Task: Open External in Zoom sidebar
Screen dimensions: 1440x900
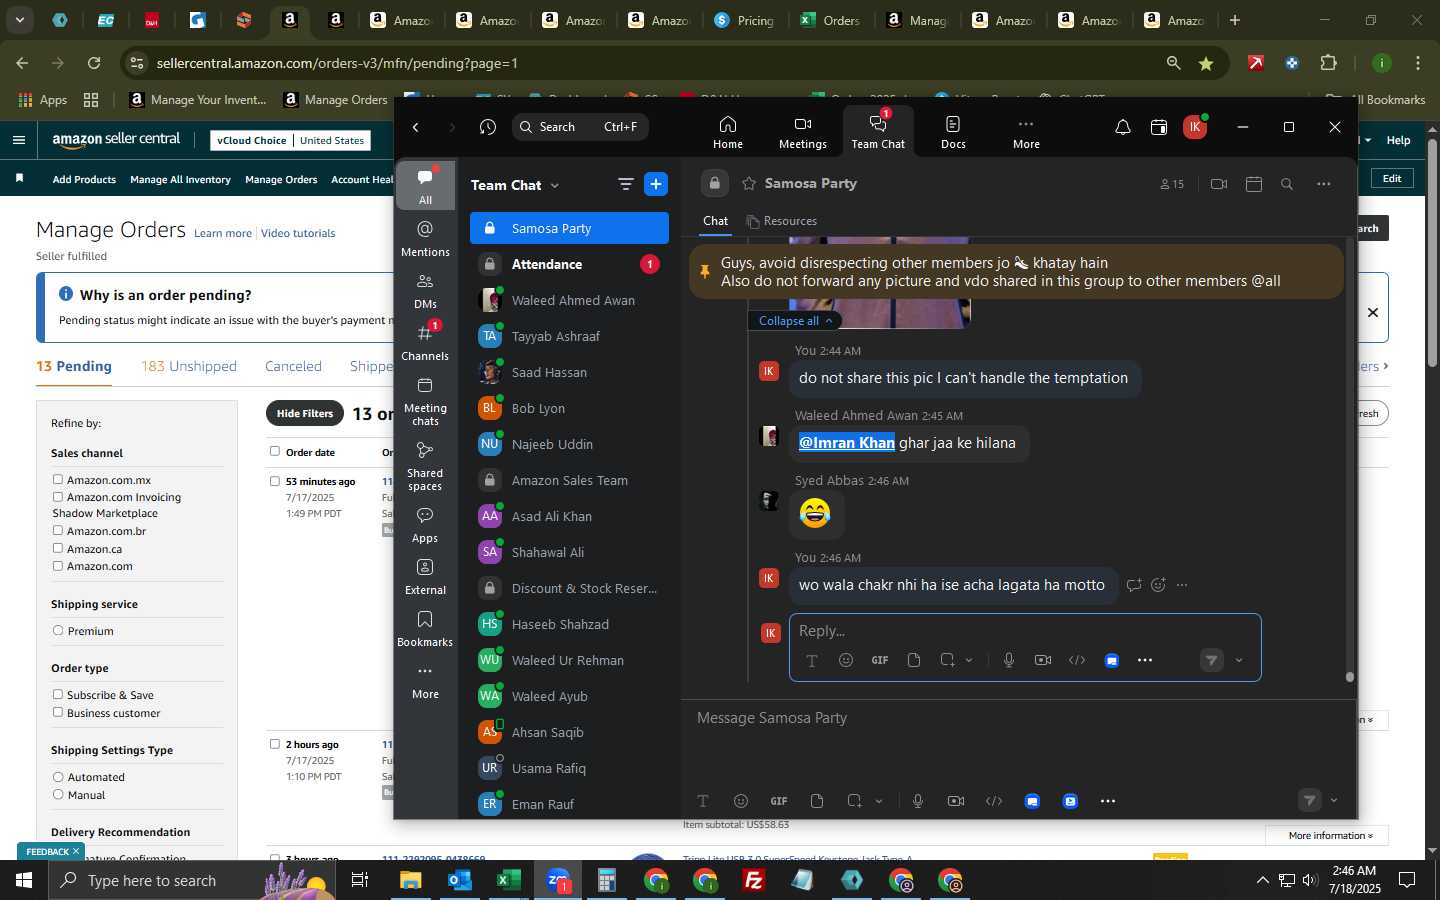Action: (x=425, y=577)
